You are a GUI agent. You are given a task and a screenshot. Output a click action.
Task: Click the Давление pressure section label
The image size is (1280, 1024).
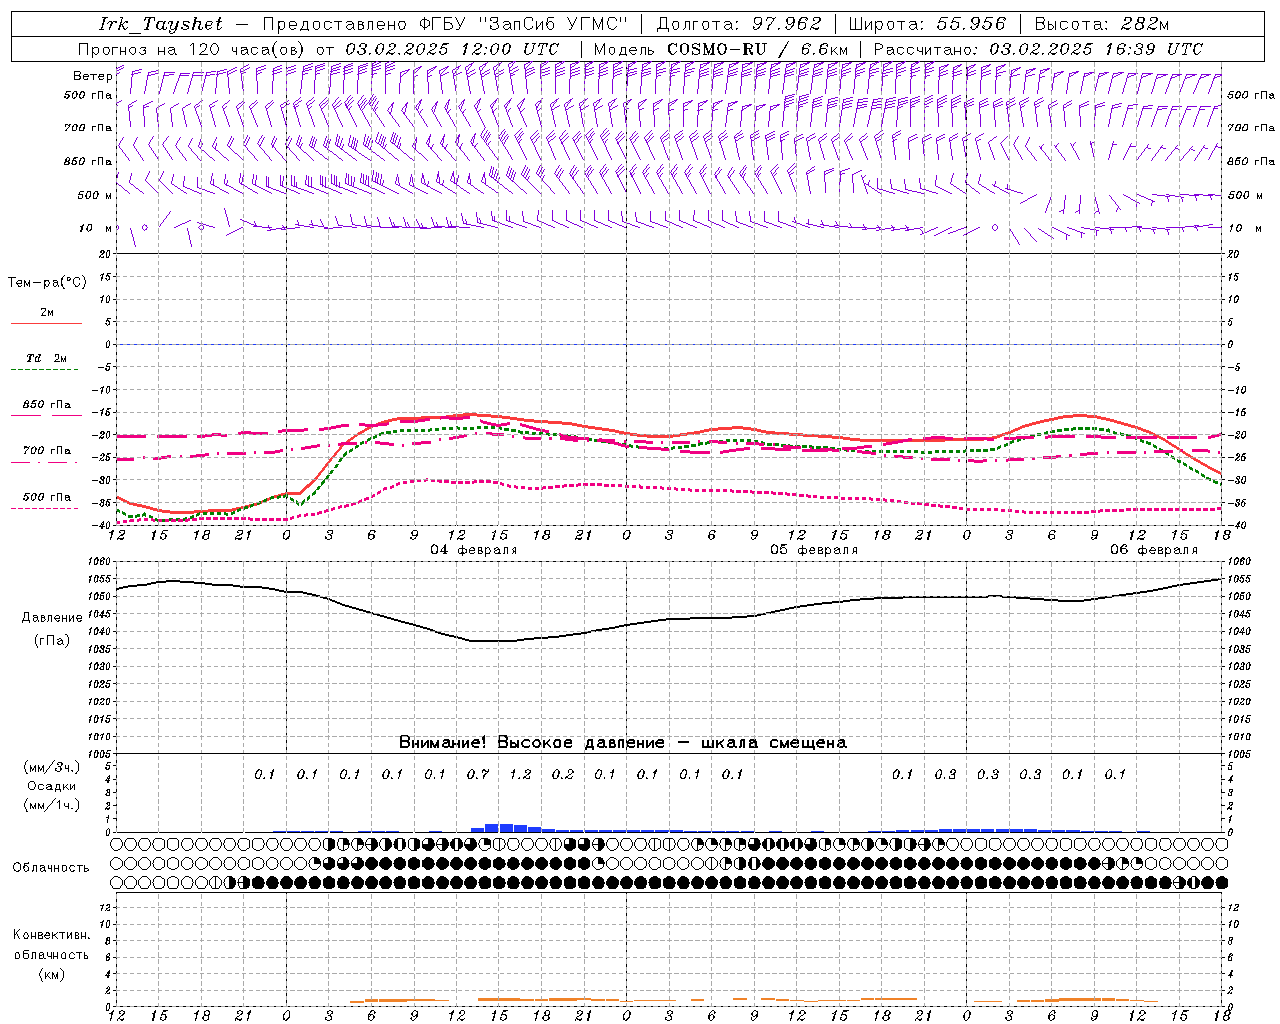coord(52,618)
